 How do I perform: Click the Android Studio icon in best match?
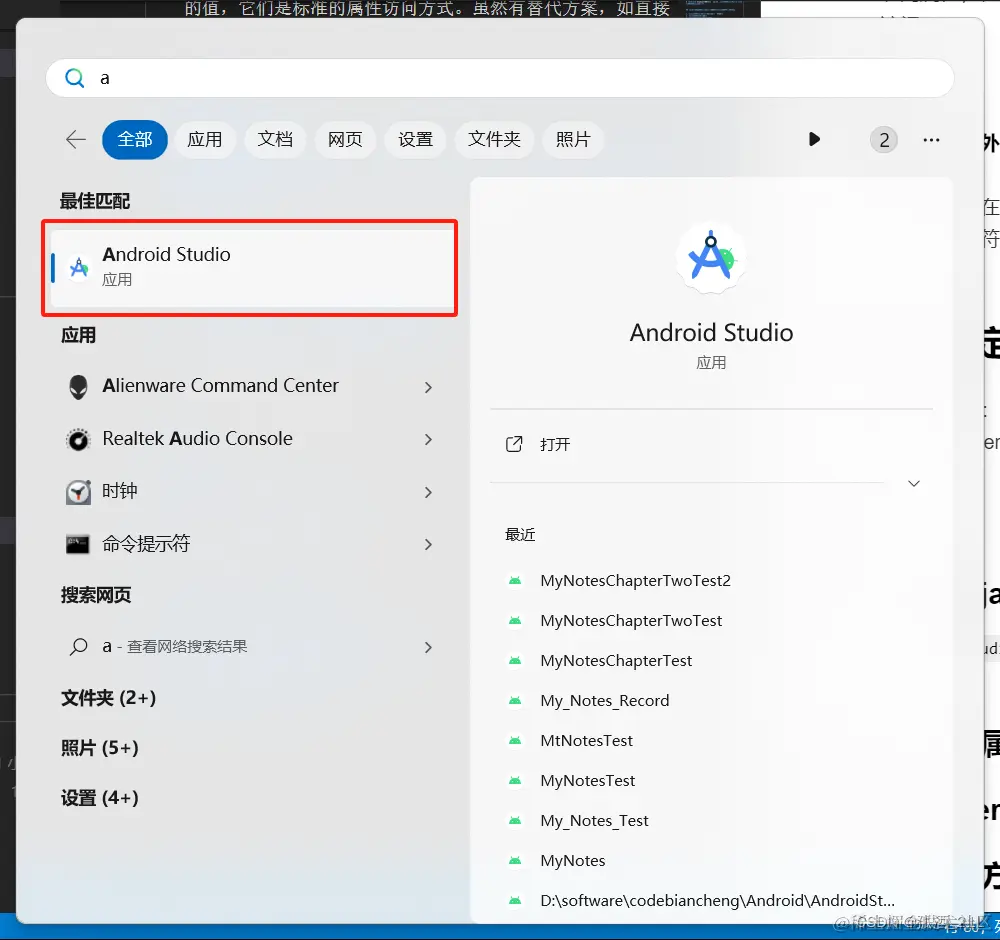pyautogui.click(x=79, y=267)
